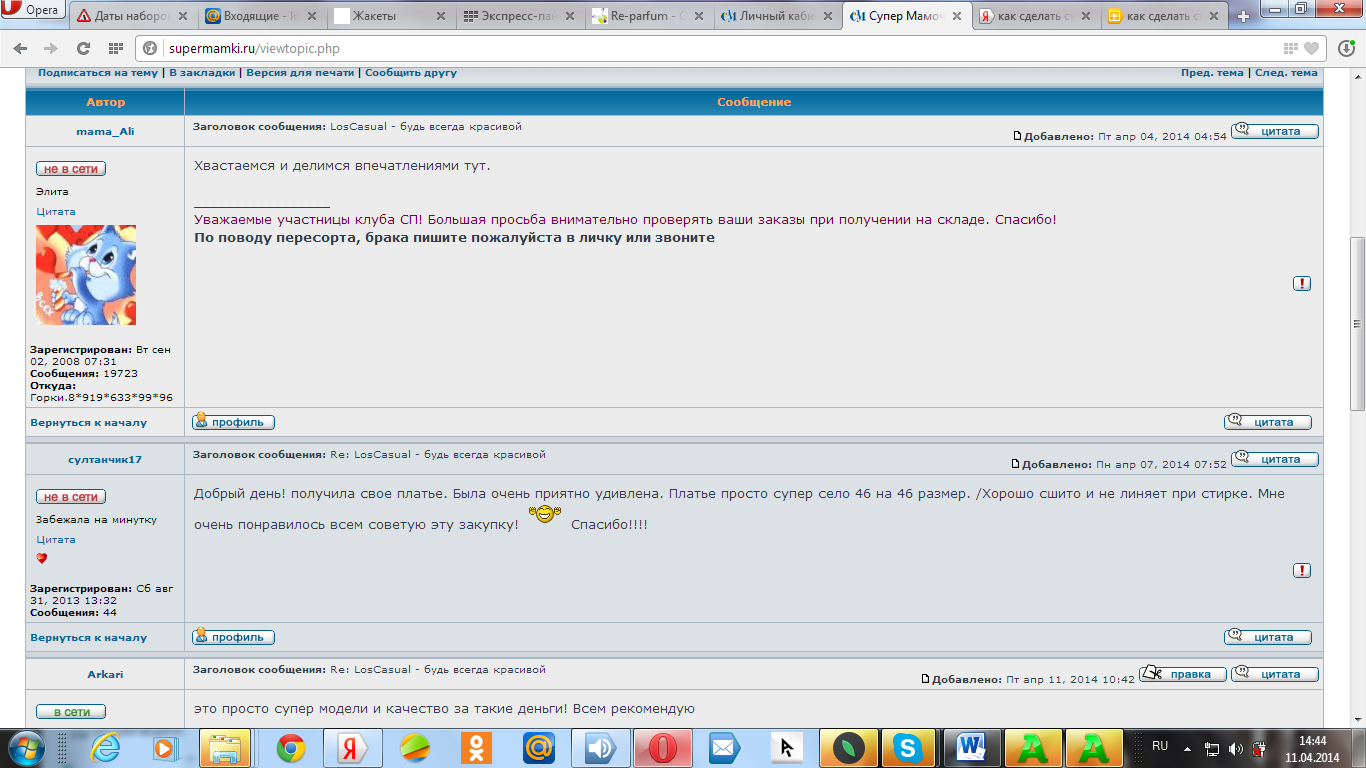Open Yandex browser icon in the taskbar

click(352, 747)
